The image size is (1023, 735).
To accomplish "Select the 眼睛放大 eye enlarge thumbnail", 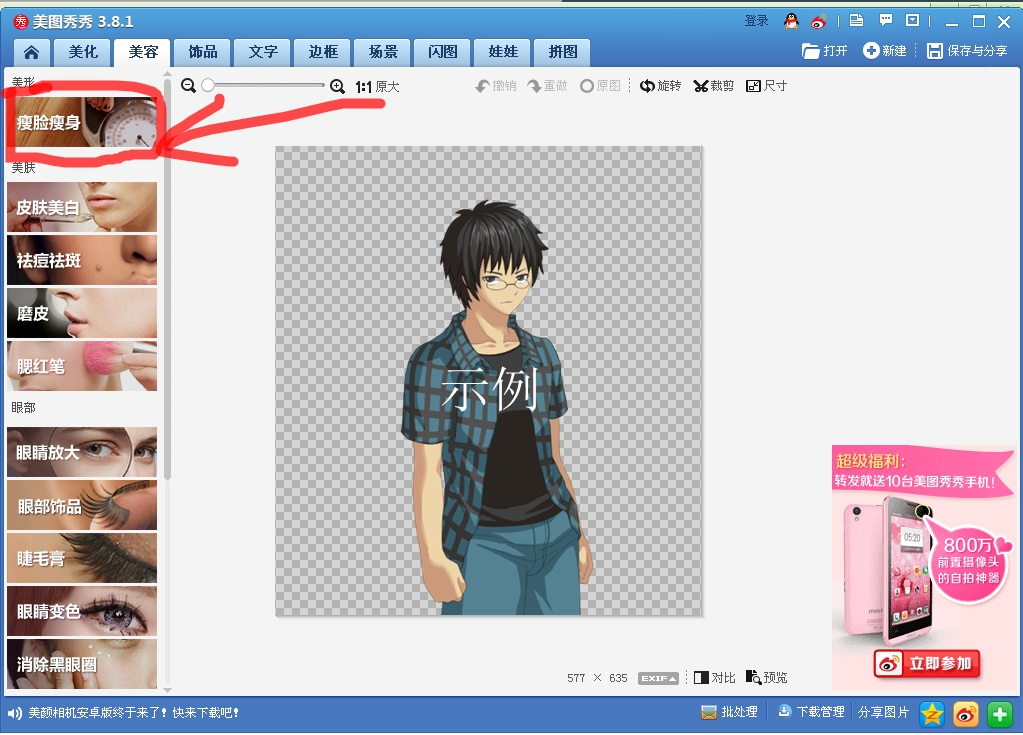I will point(82,452).
